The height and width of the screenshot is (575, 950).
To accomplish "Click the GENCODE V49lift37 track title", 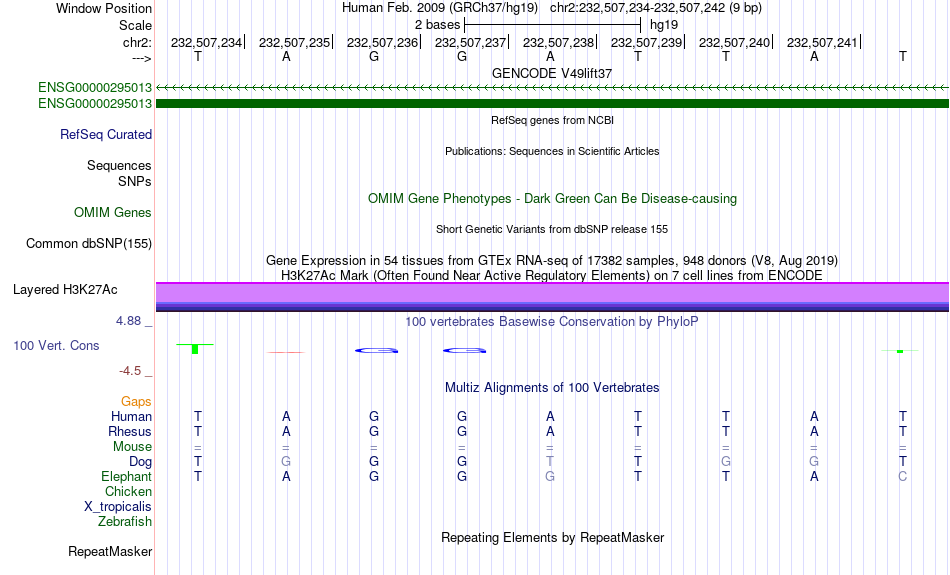I will tap(552, 73).
